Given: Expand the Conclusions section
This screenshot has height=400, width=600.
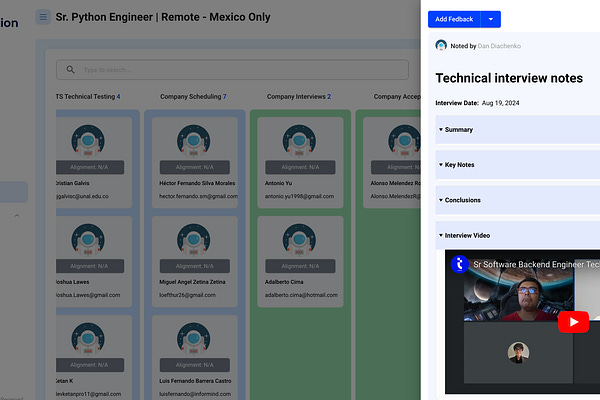Looking at the screenshot, I should pyautogui.click(x=518, y=200).
